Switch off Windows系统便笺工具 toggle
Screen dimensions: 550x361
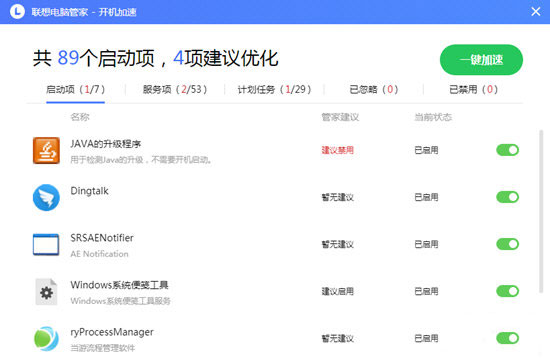[507, 291]
